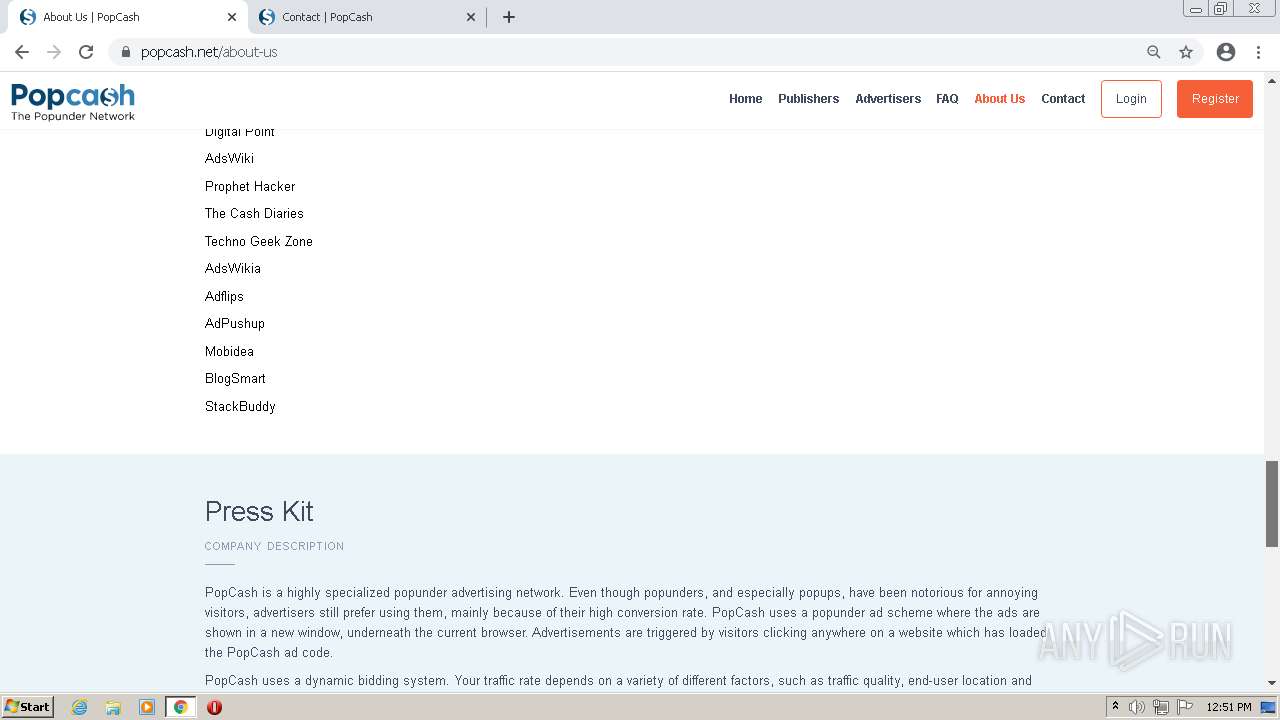The height and width of the screenshot is (720, 1280).
Task: Open the Techno Geek Zone link
Action: pos(259,241)
